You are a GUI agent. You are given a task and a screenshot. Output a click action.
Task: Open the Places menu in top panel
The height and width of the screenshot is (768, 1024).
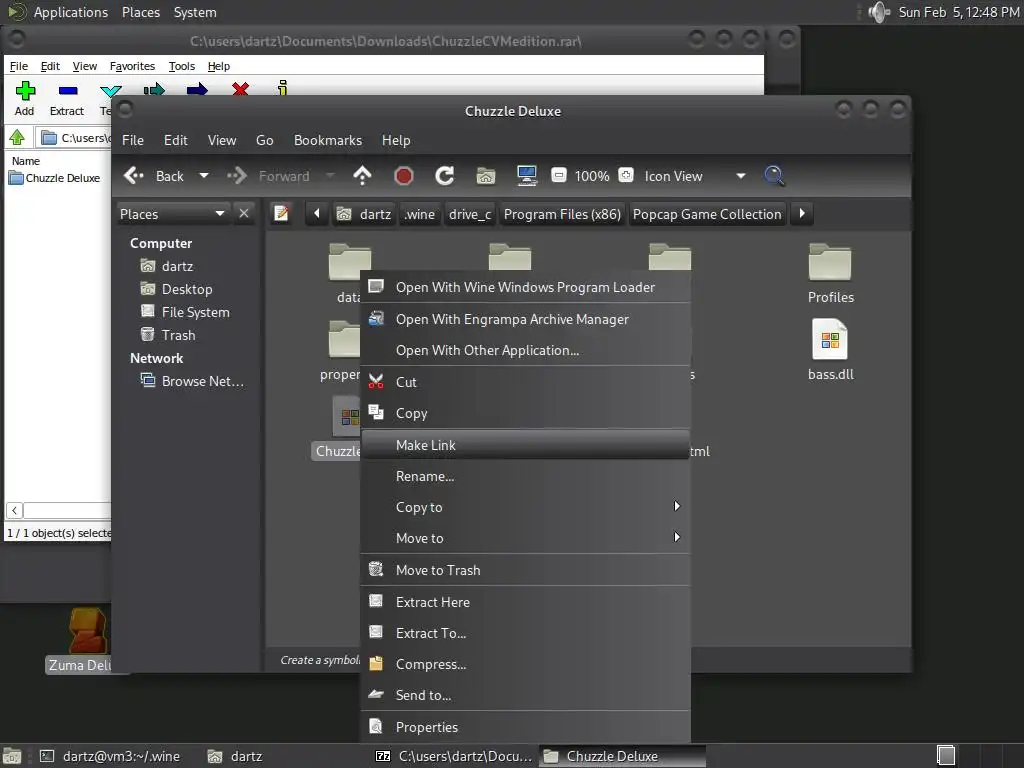140,12
